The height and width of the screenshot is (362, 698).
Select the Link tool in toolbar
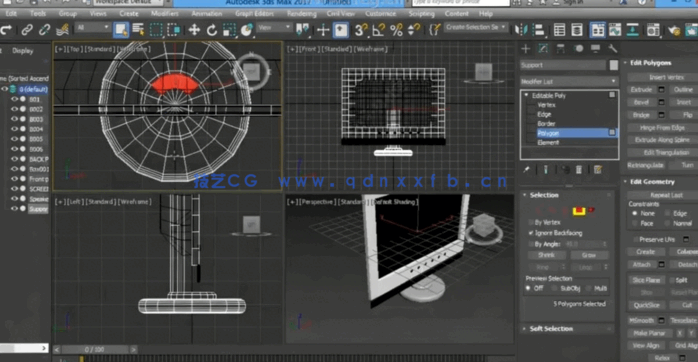point(27,30)
